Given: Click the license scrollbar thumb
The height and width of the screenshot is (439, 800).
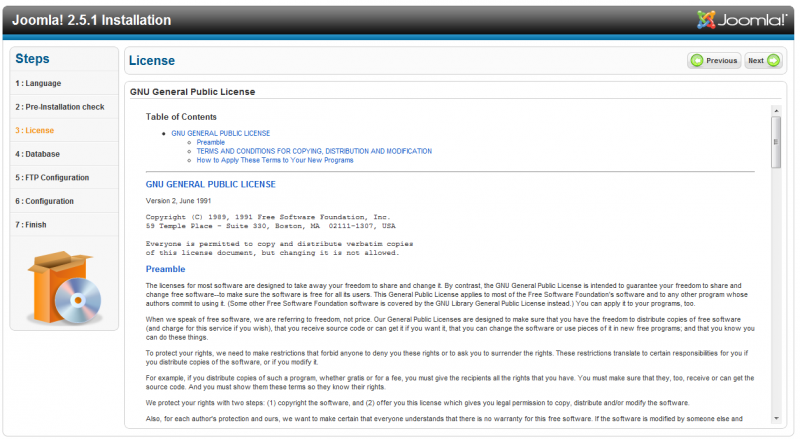Looking at the screenshot, I should (x=776, y=142).
